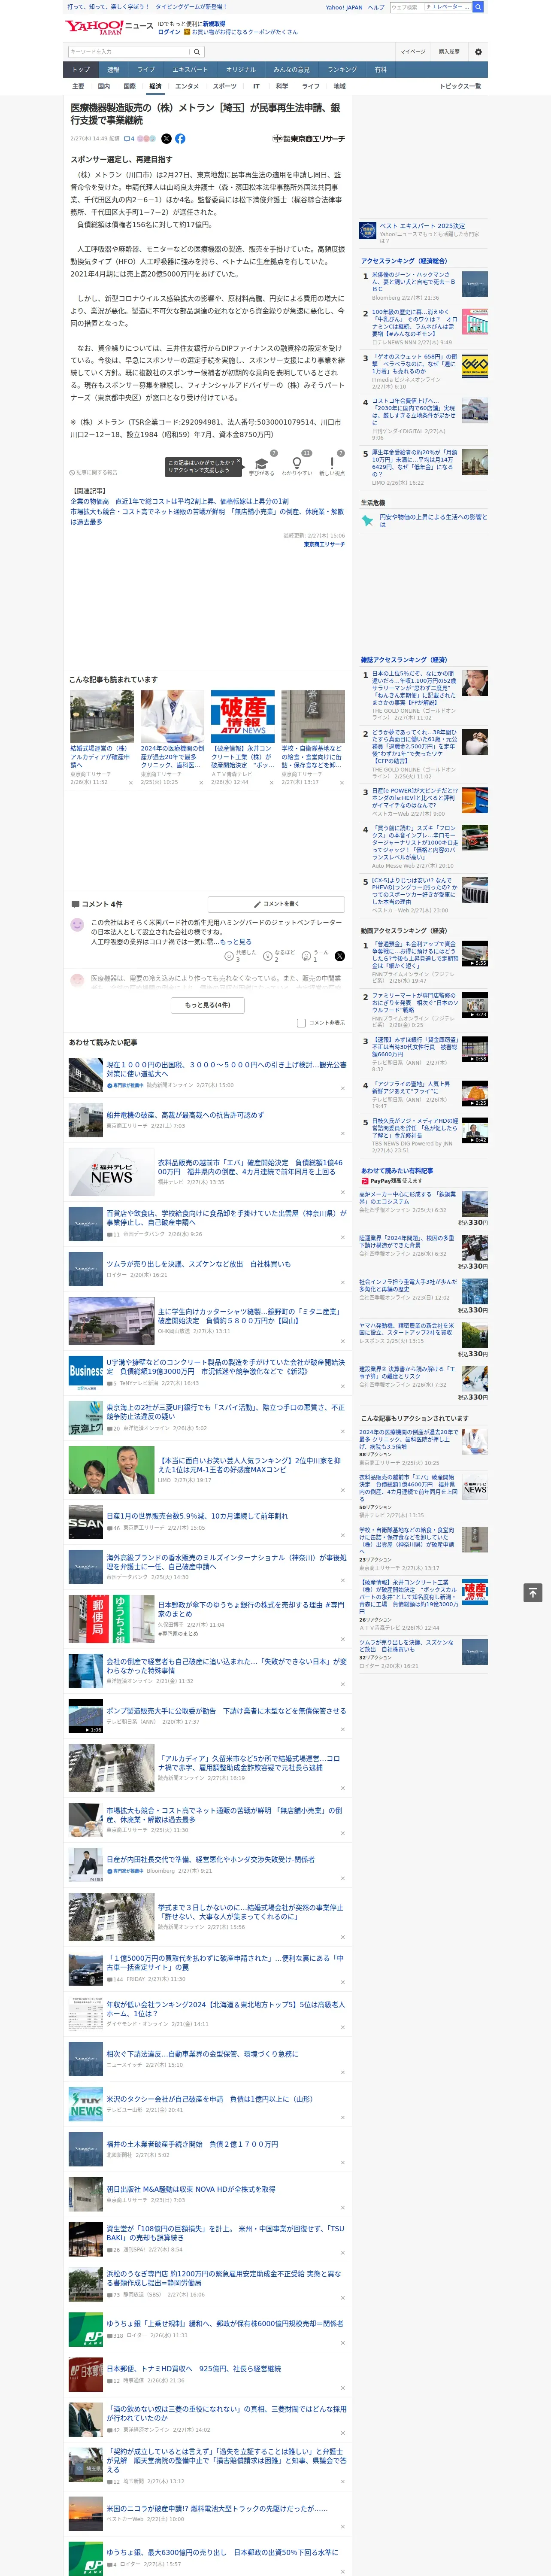Image resolution: width=551 pixels, height=2576 pixels.
Task: Open 破産情報 ATV NEWS thumbnail
Action: pyautogui.click(x=243, y=716)
